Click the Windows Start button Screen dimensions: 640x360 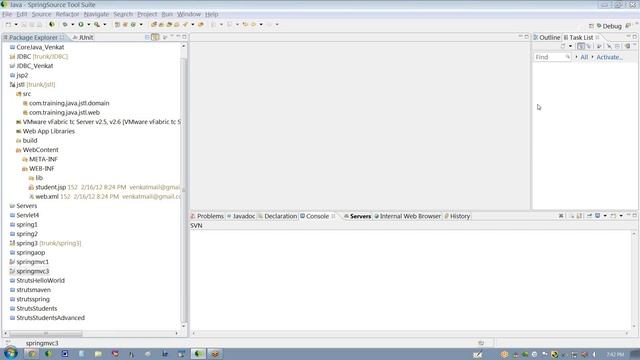pos(11,353)
